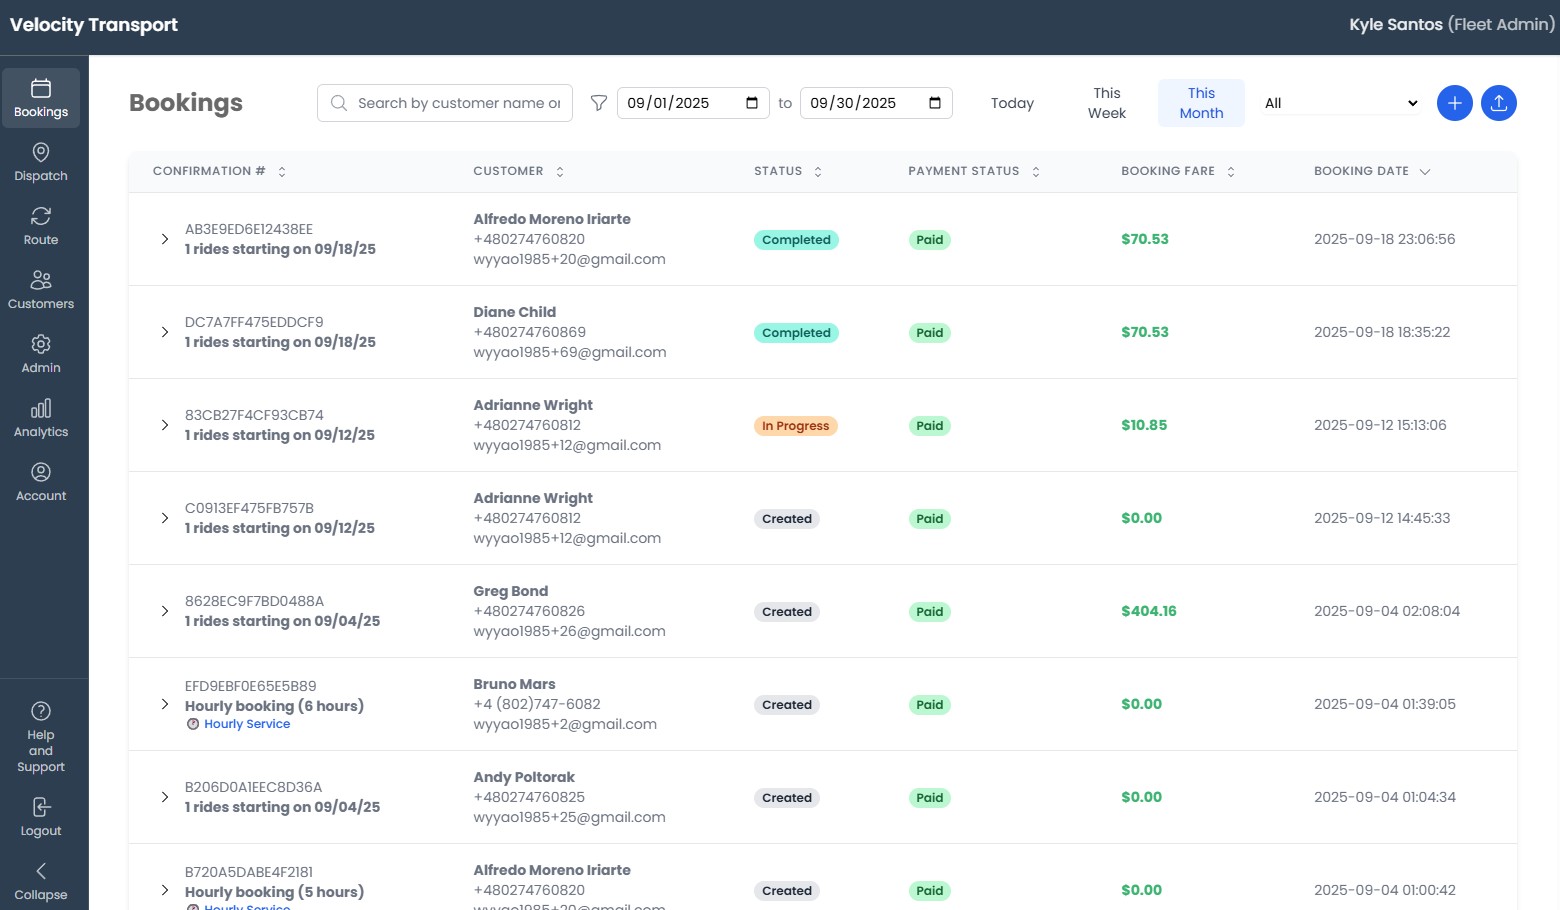The height and width of the screenshot is (910, 1560).
Task: Expand Greg Bond's booking row
Action: pyautogui.click(x=165, y=611)
